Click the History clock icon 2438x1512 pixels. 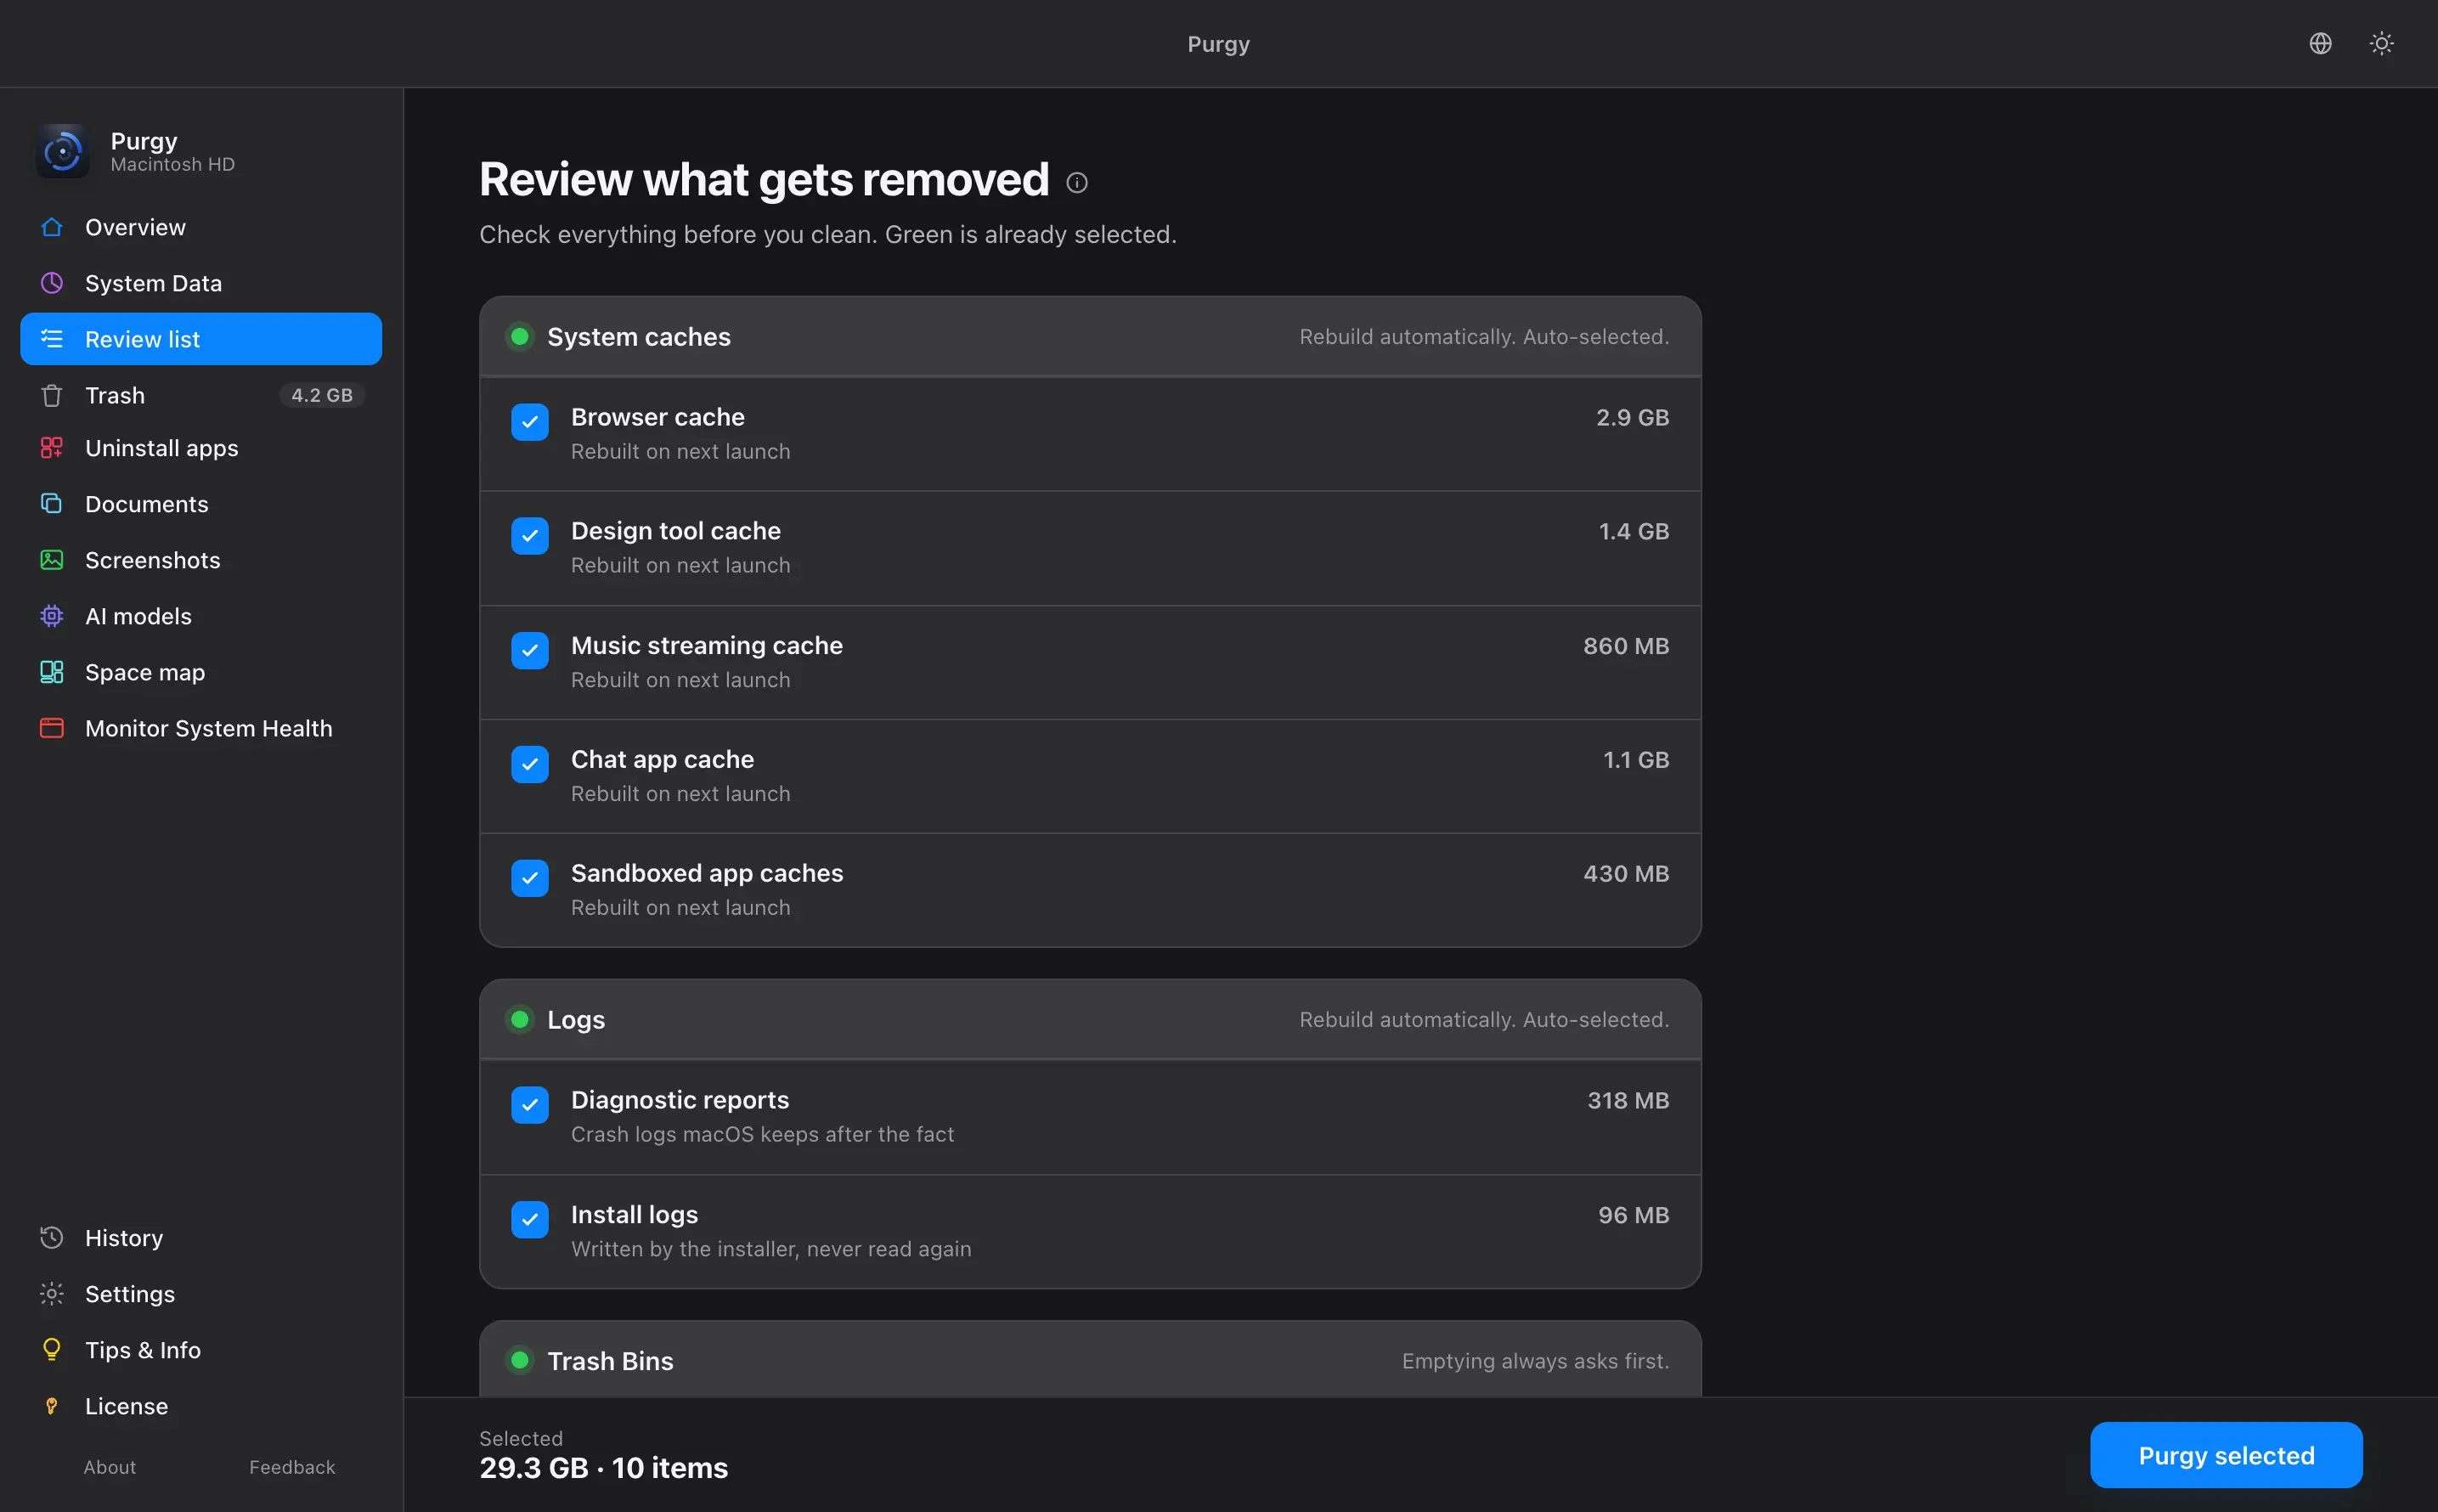[52, 1238]
